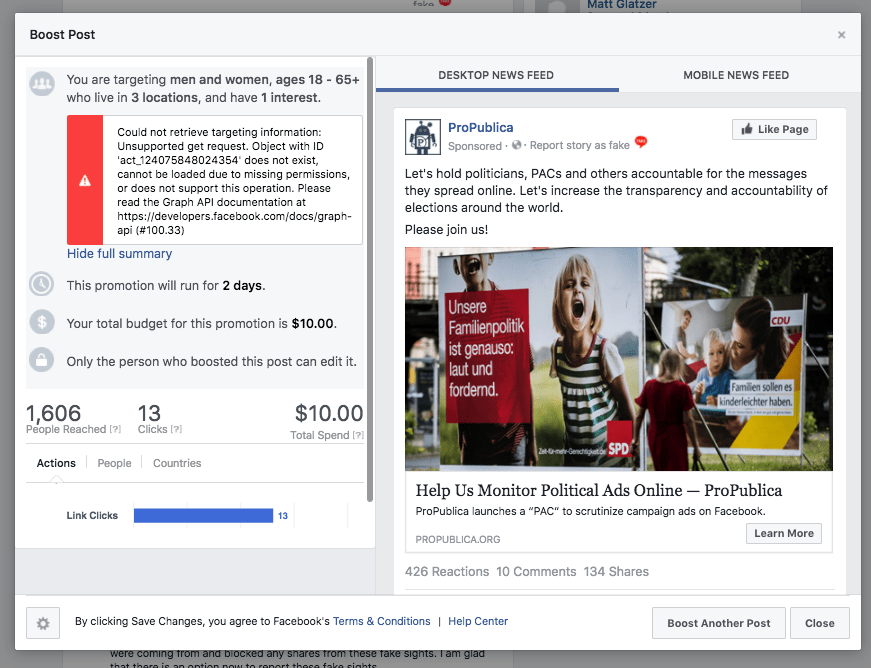Click the ProPublica robot avatar
The image size is (871, 668).
click(423, 137)
